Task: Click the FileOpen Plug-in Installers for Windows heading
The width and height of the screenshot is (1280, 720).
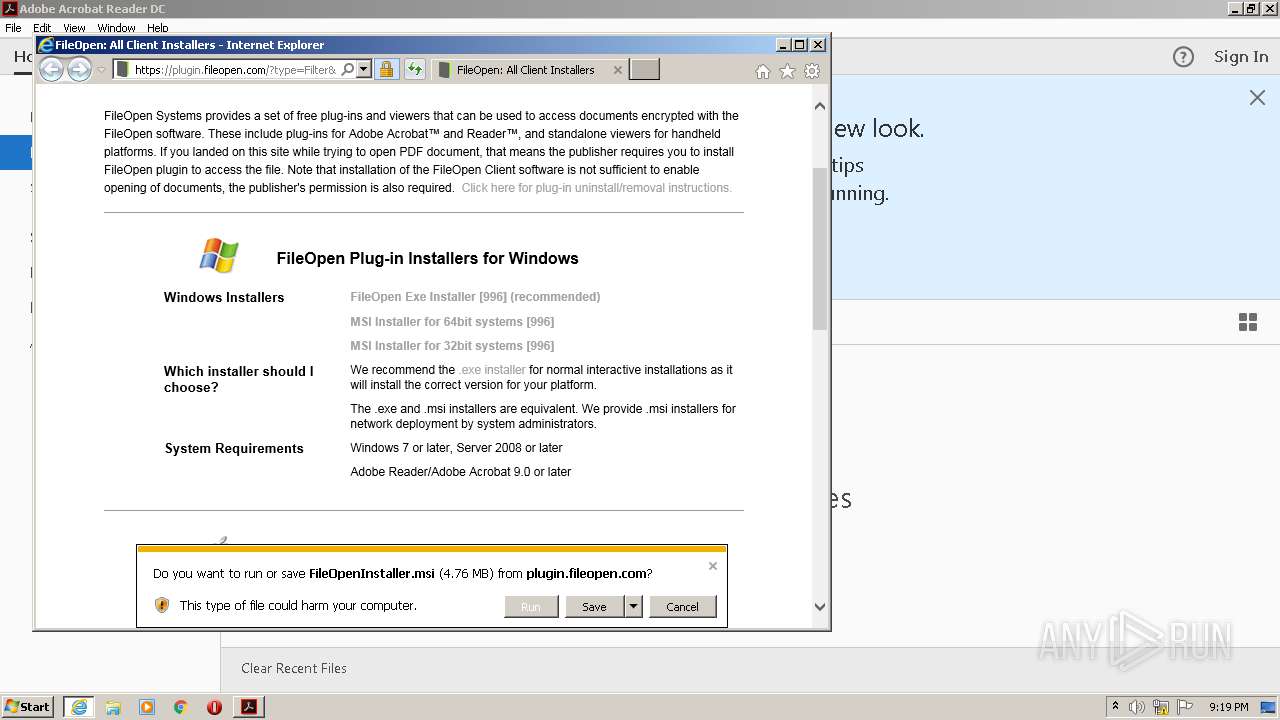Action: (x=427, y=258)
